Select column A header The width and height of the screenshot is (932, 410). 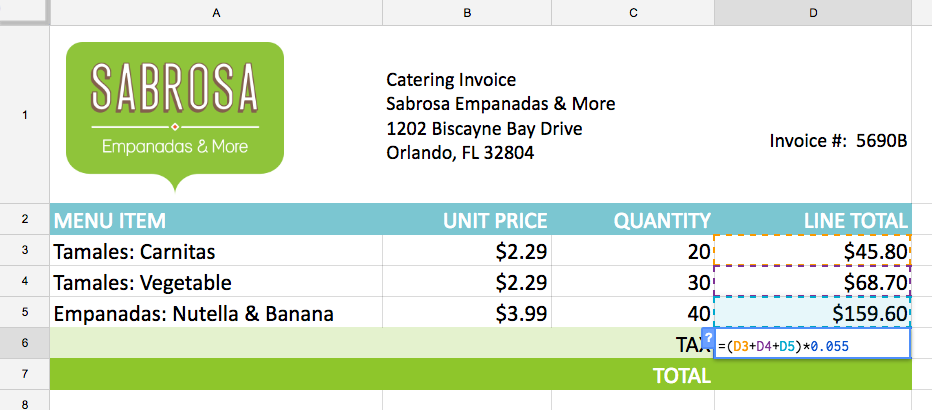click(x=216, y=13)
